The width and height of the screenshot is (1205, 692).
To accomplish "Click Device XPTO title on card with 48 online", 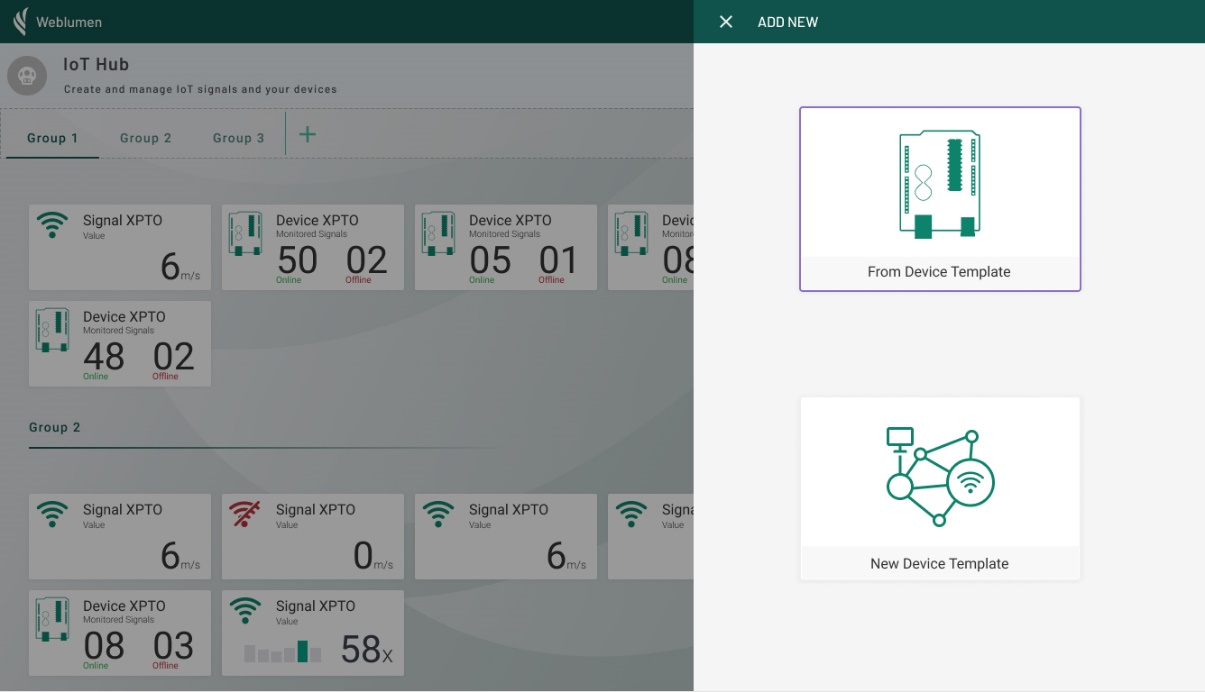I will click(124, 316).
